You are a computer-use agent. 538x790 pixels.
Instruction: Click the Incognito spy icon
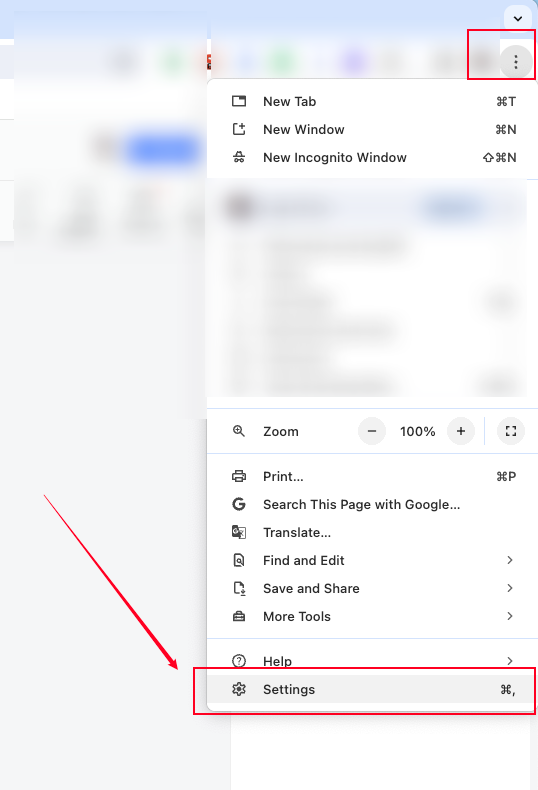[239, 158]
